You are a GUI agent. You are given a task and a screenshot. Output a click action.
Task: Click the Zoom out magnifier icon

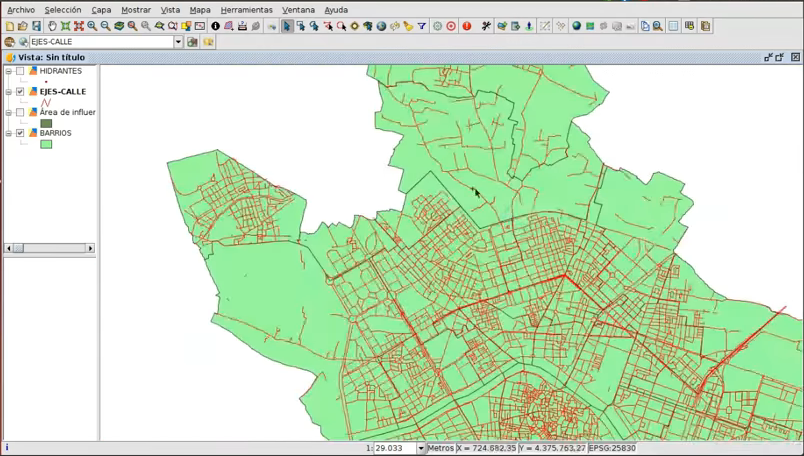pos(105,26)
